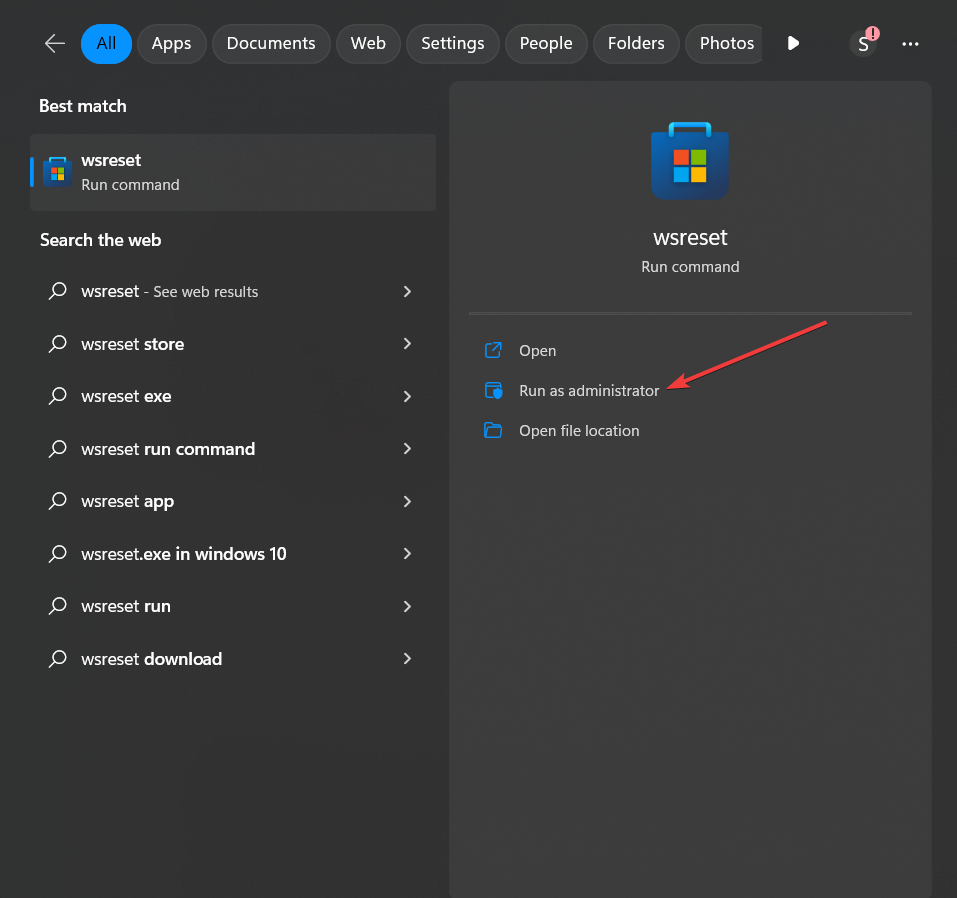
Task: Click search icon beside 'wsreset exe'
Action: coord(57,396)
